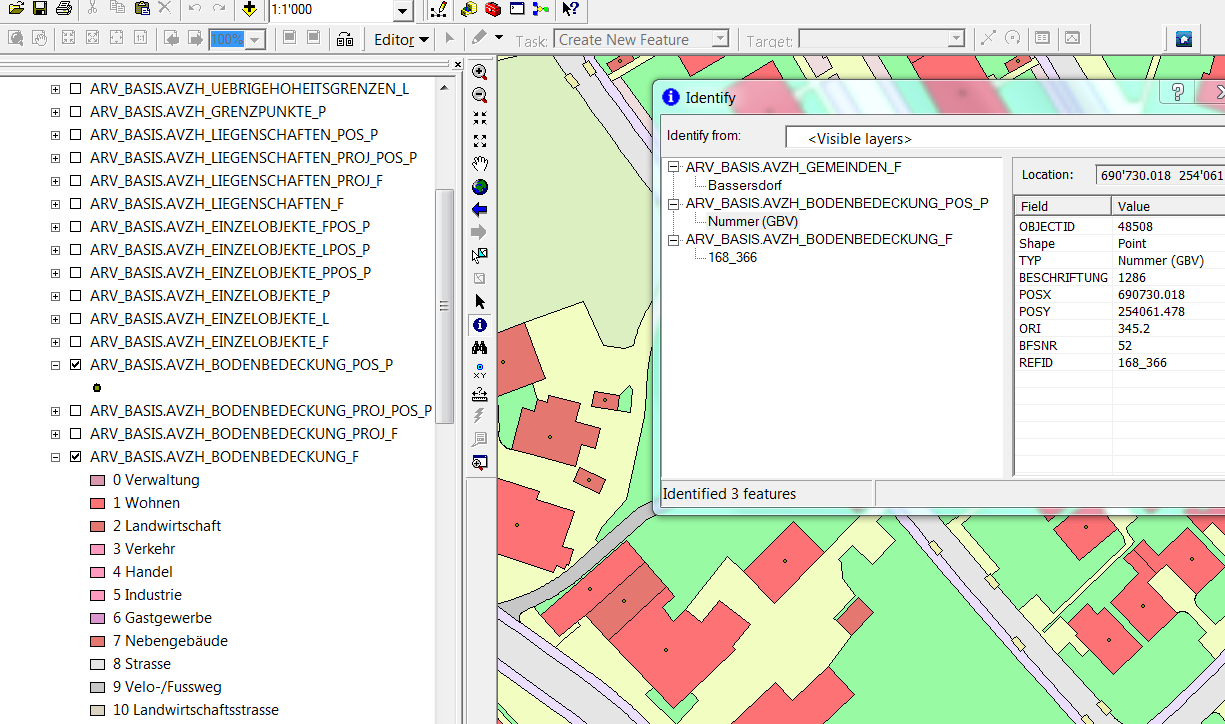Open ArcToolbox red toolbox icon
The height and width of the screenshot is (724, 1225).
tap(492, 10)
